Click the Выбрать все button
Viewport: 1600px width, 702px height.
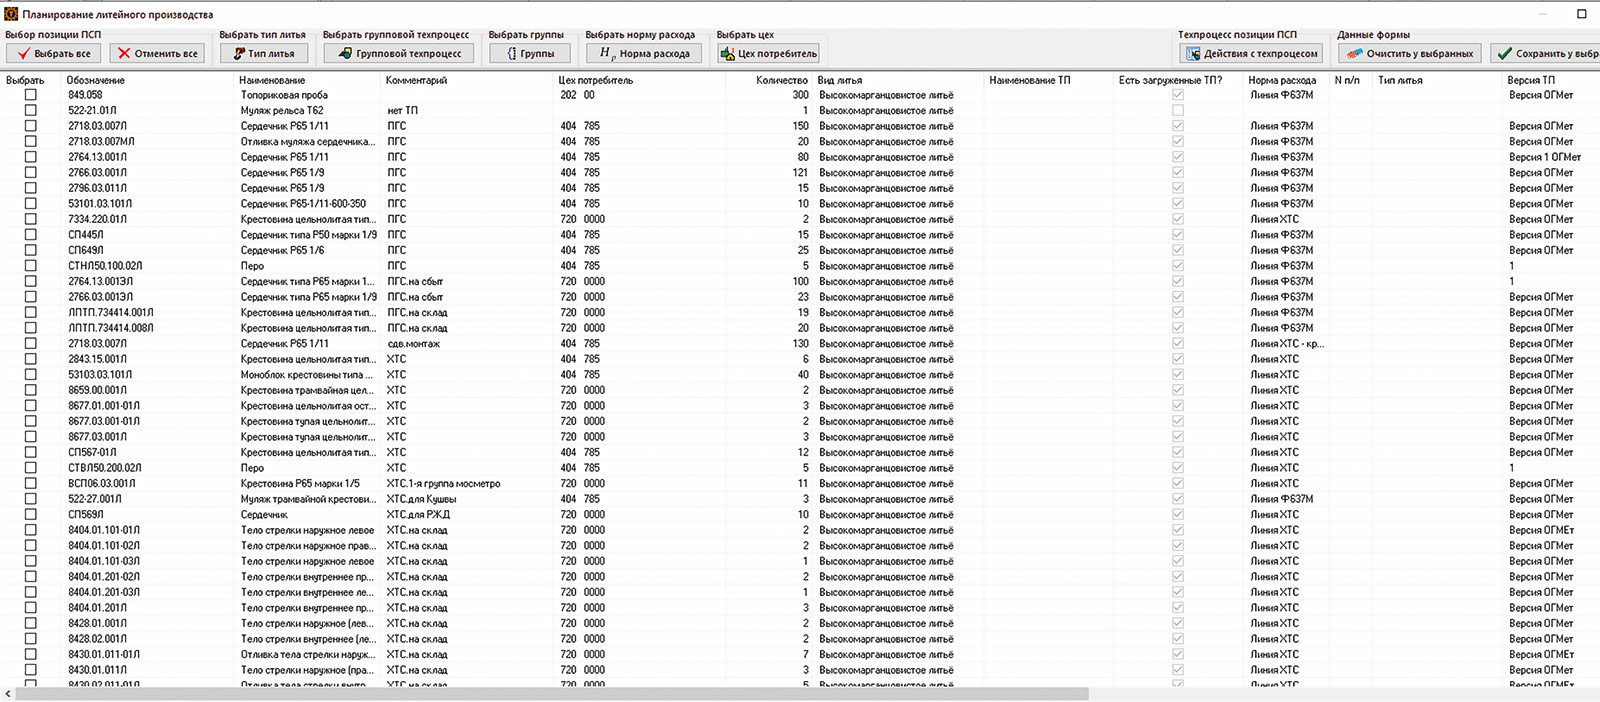point(53,53)
